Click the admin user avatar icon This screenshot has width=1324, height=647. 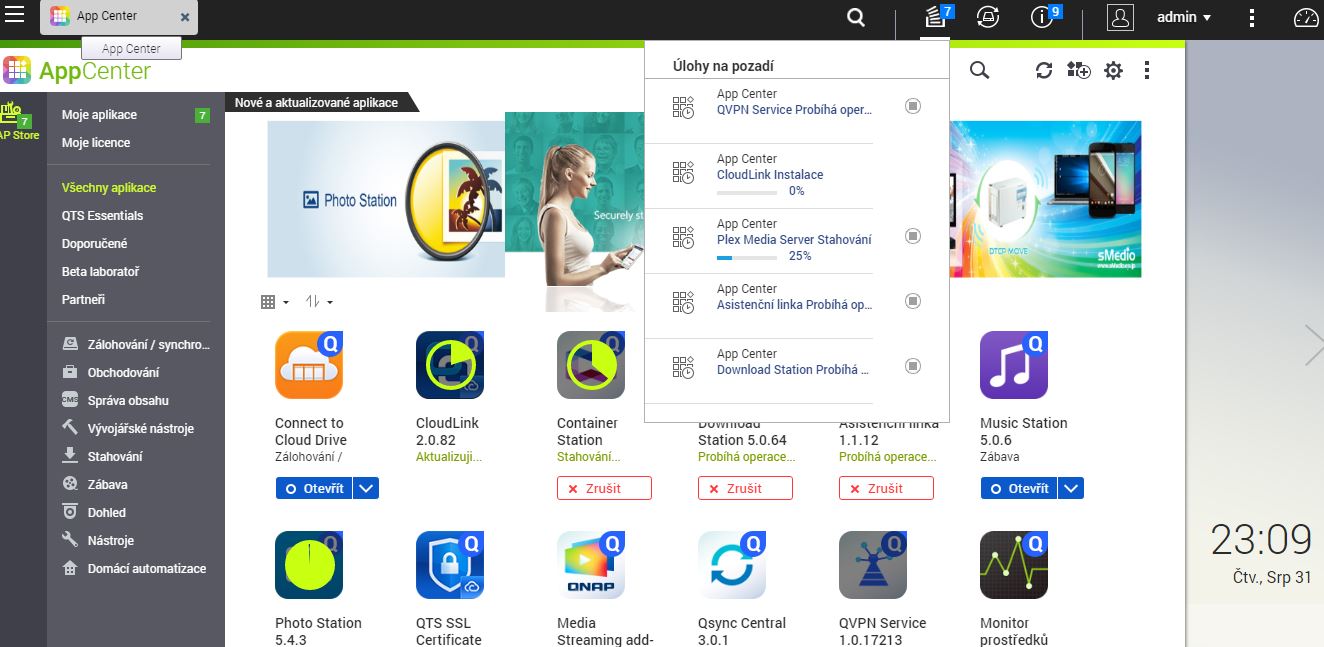click(x=1121, y=17)
